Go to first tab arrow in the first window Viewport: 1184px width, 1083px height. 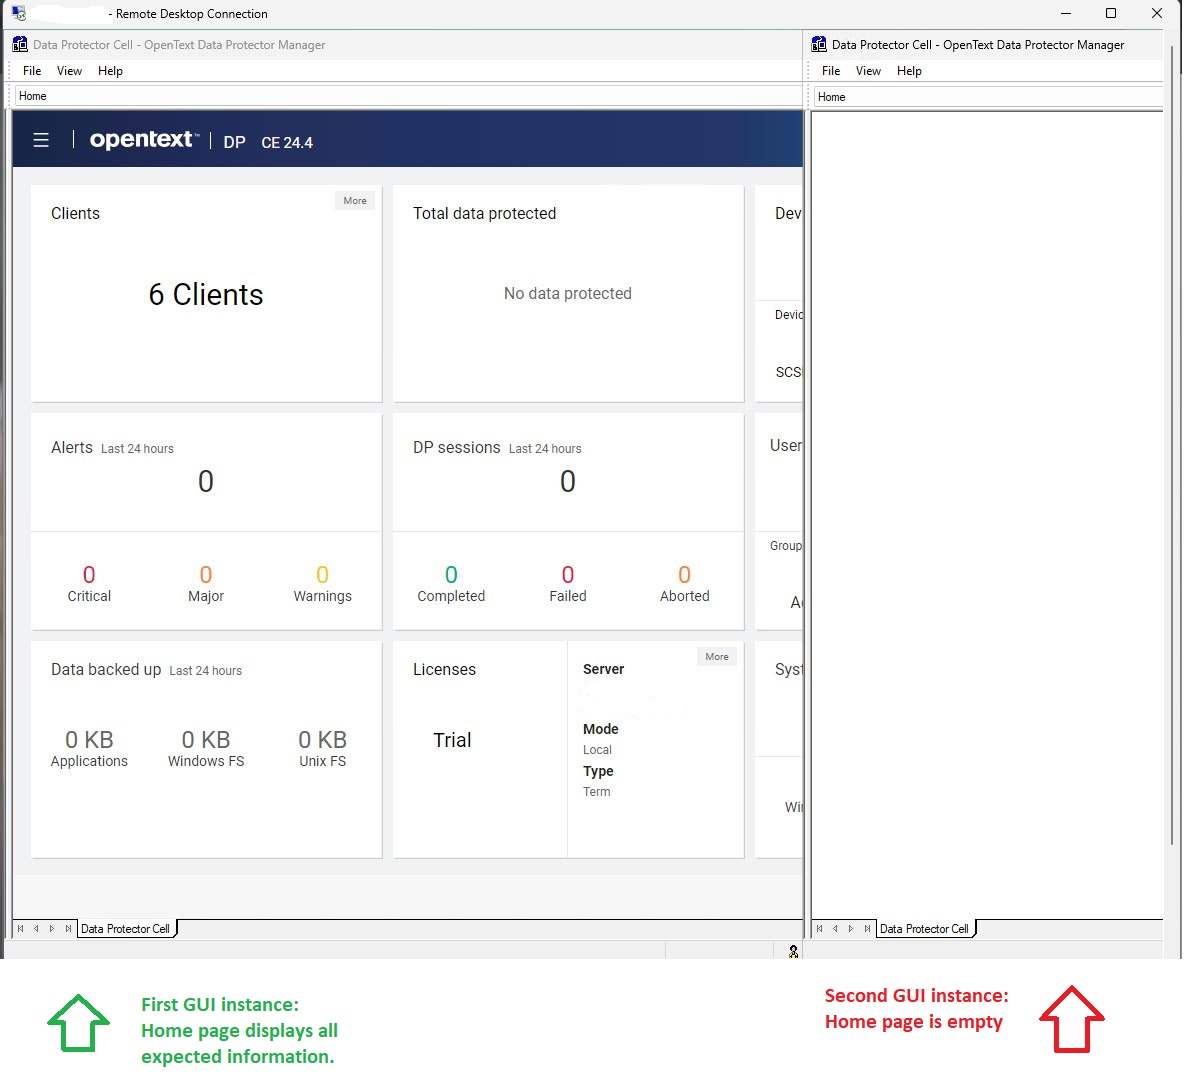[x=20, y=929]
